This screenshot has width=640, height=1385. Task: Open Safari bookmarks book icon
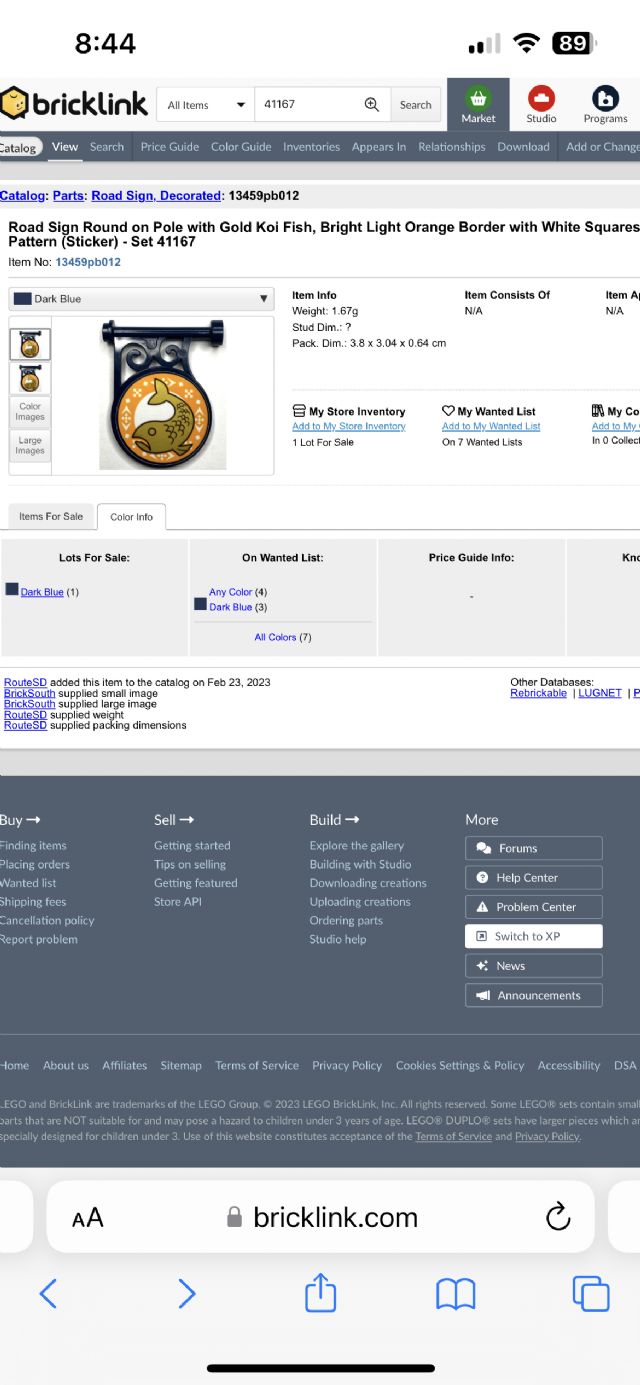click(x=455, y=1294)
